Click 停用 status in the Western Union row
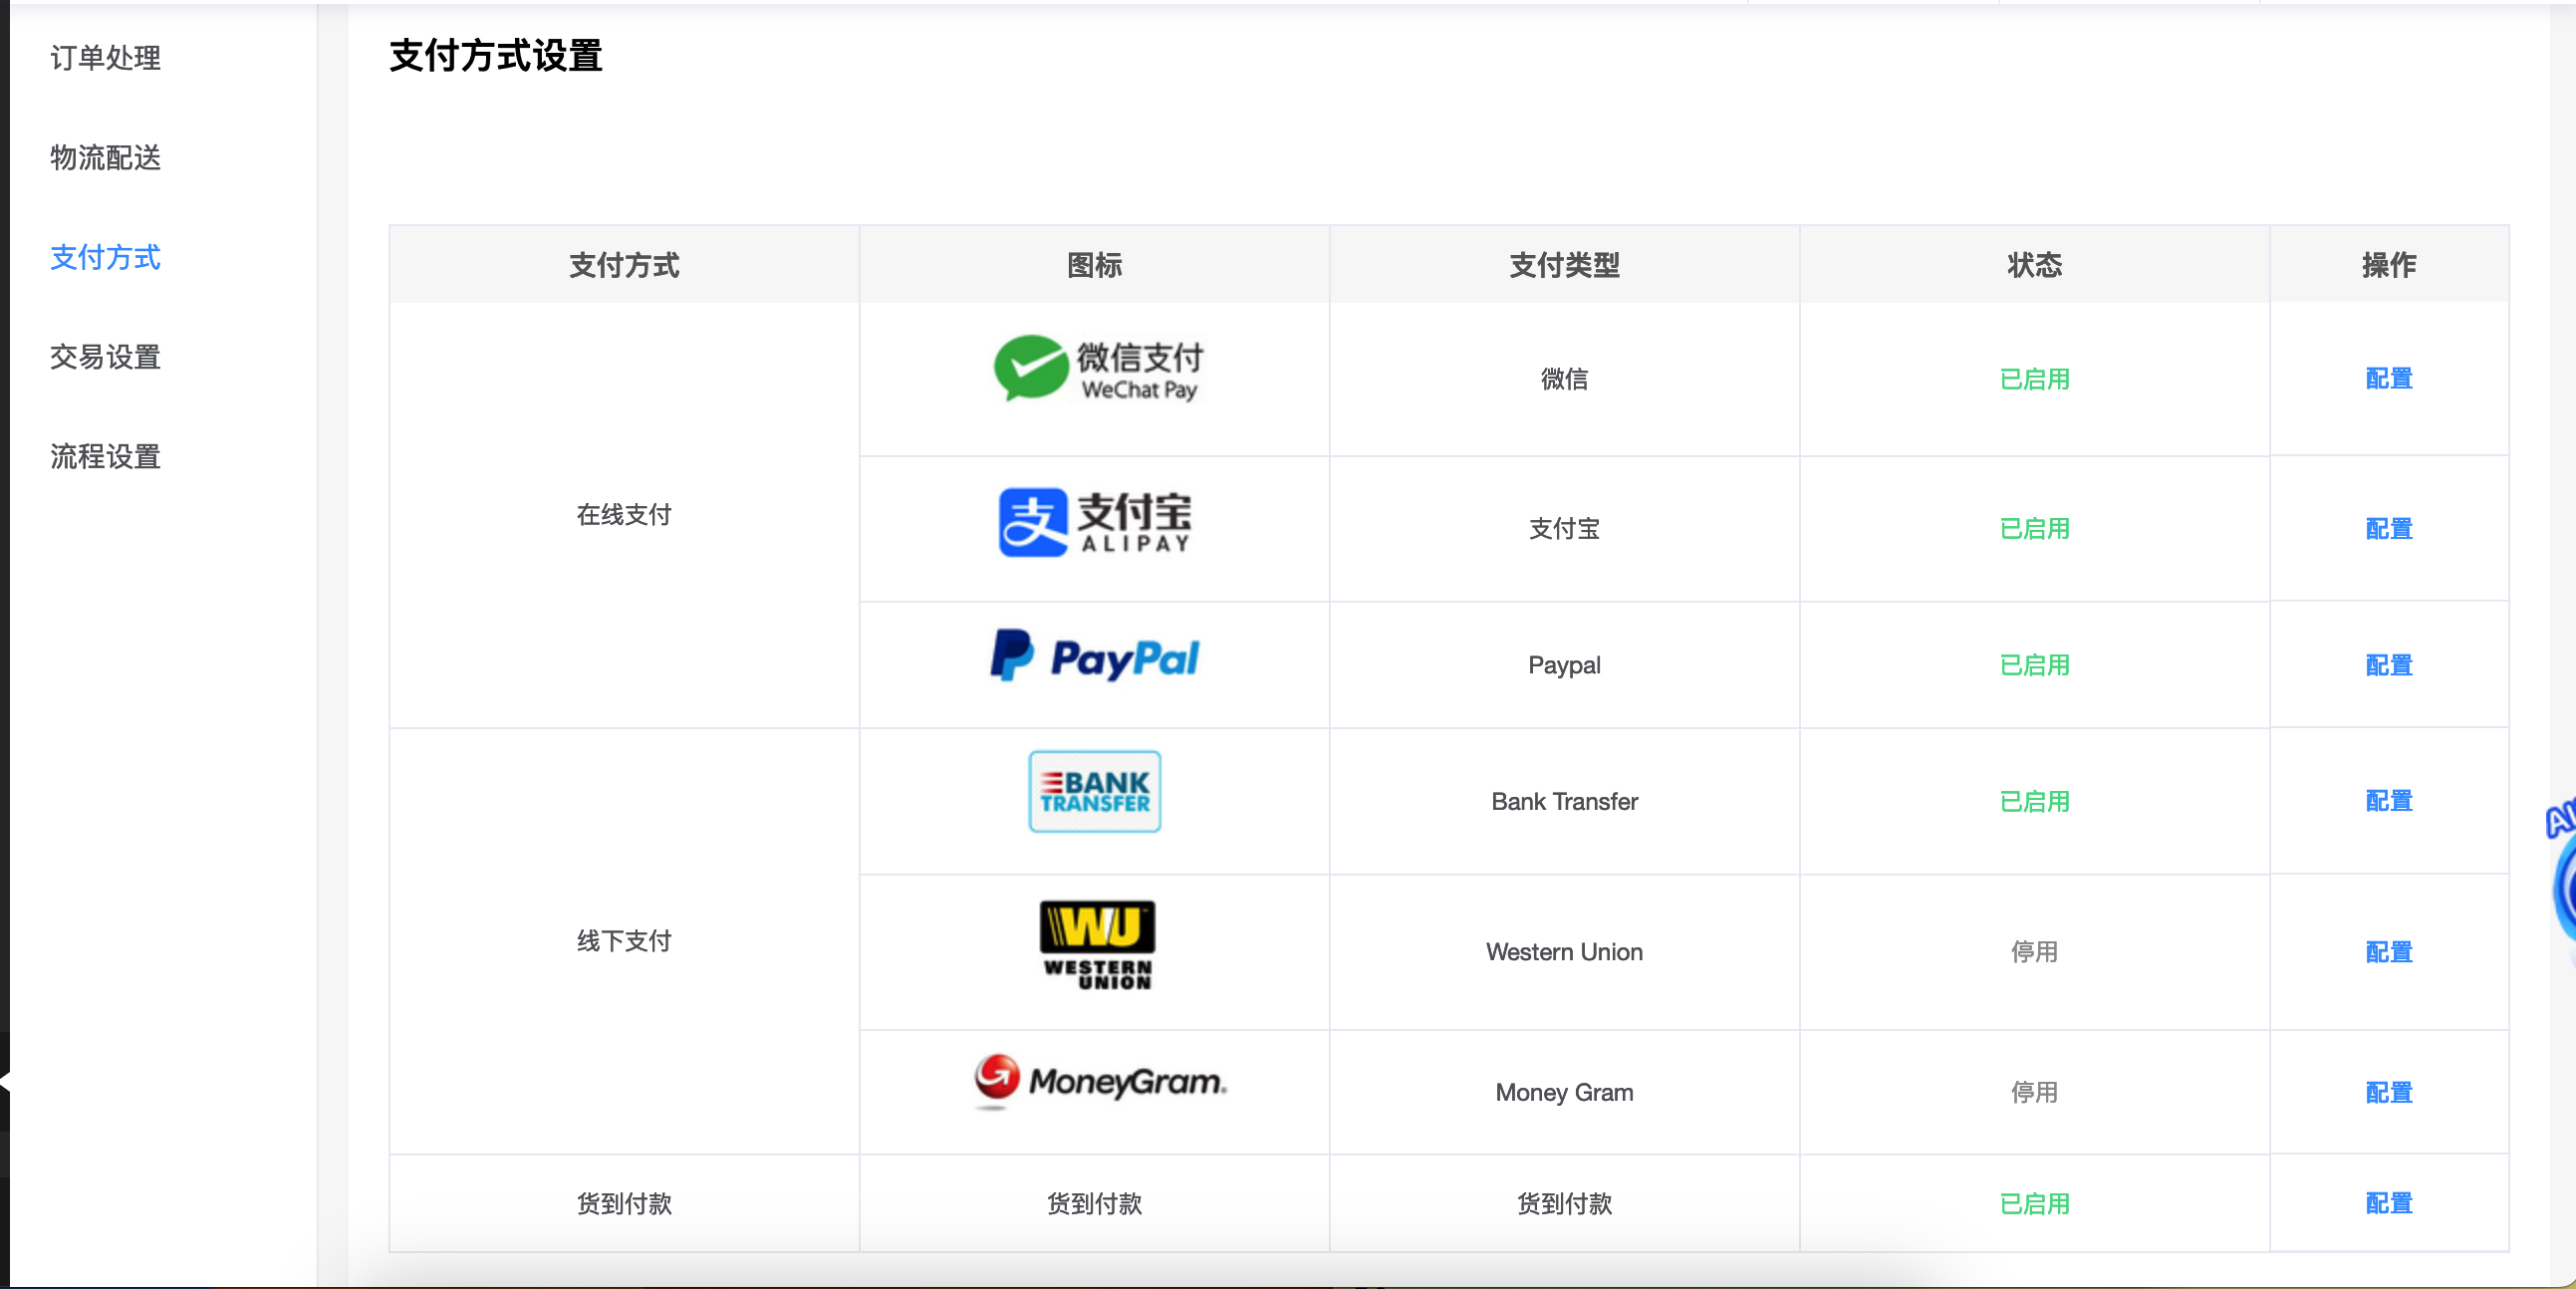 click(2034, 952)
